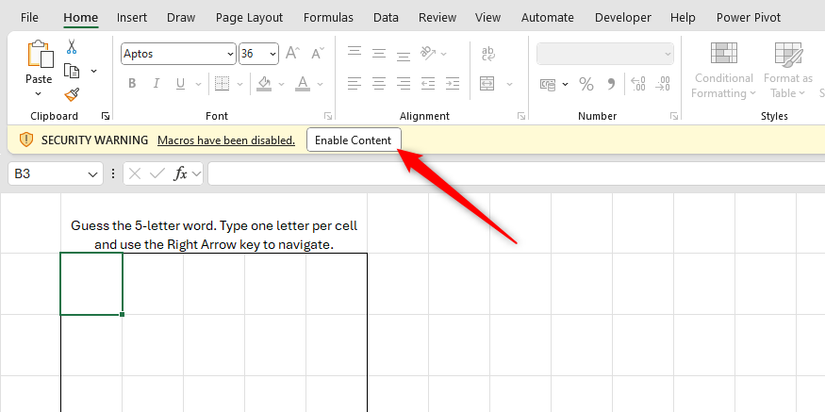Click 'Macros have been disabled.' link
The height and width of the screenshot is (412, 825).
(x=226, y=140)
